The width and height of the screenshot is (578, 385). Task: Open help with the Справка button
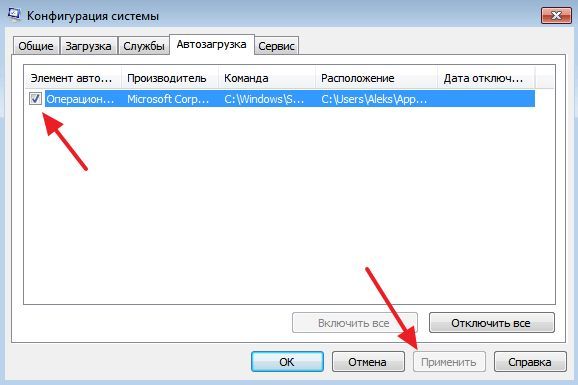tap(530, 362)
